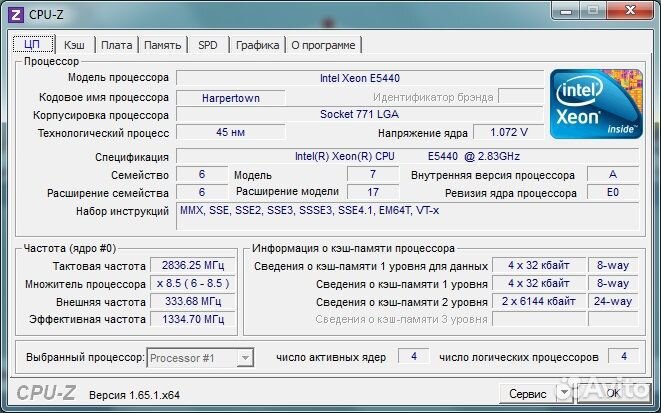
Task: Click the Сервис button
Action: coord(528,393)
